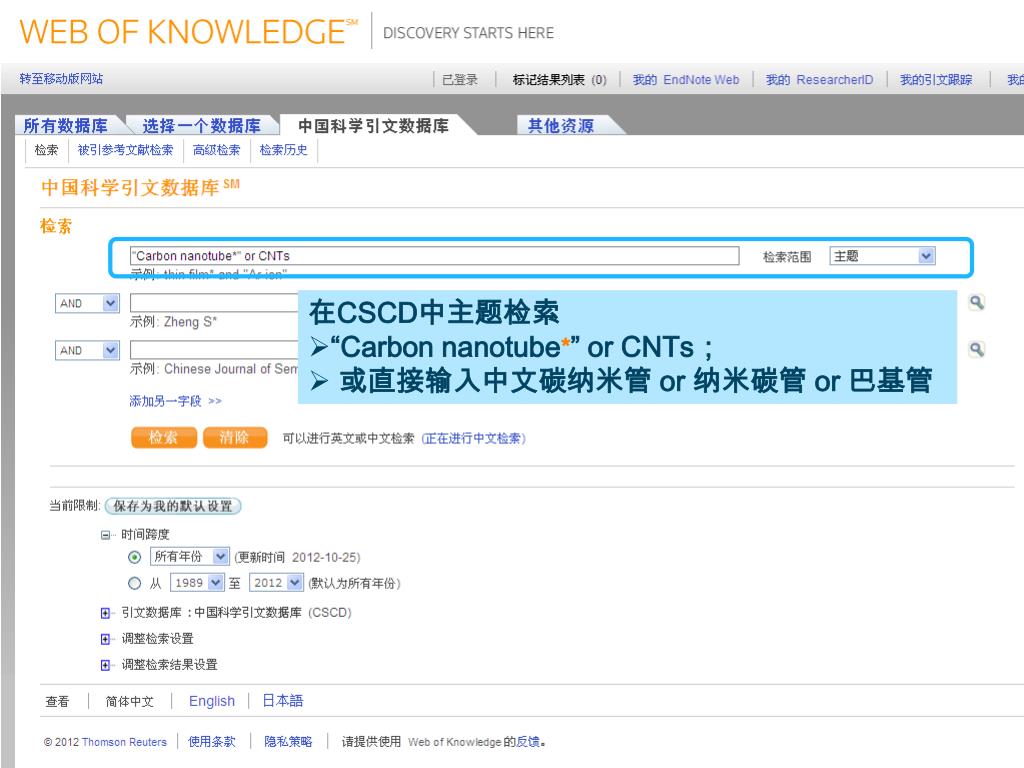Open the 转至移动版网站 link

click(61, 79)
